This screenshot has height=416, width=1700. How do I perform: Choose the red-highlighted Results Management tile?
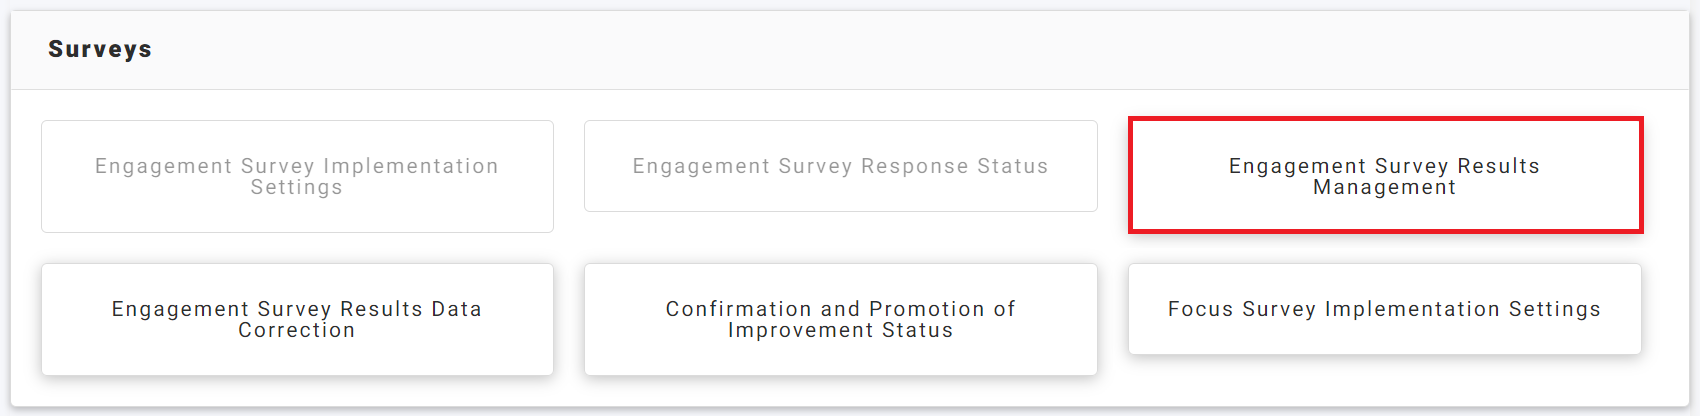pyautogui.click(x=1384, y=176)
